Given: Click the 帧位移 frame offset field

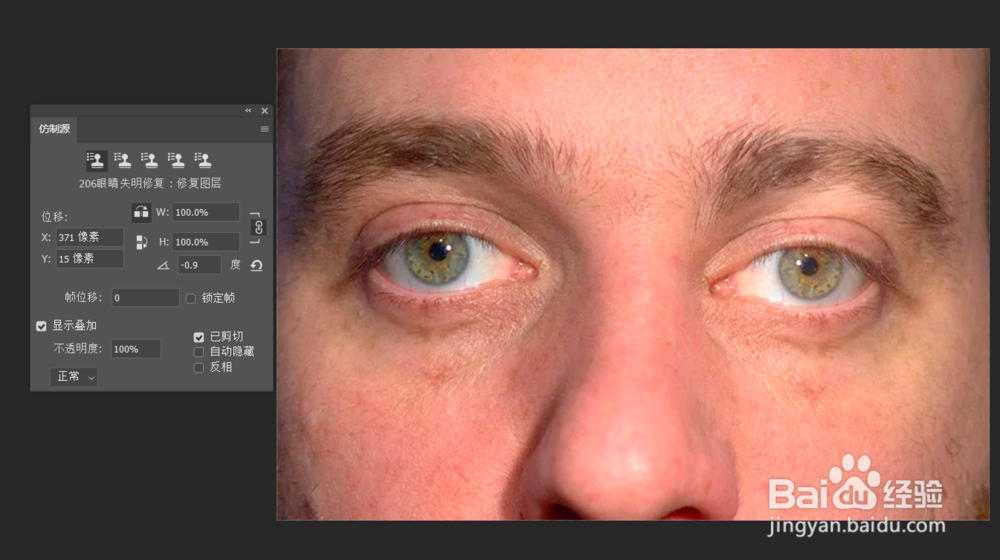Looking at the screenshot, I should (x=145, y=298).
